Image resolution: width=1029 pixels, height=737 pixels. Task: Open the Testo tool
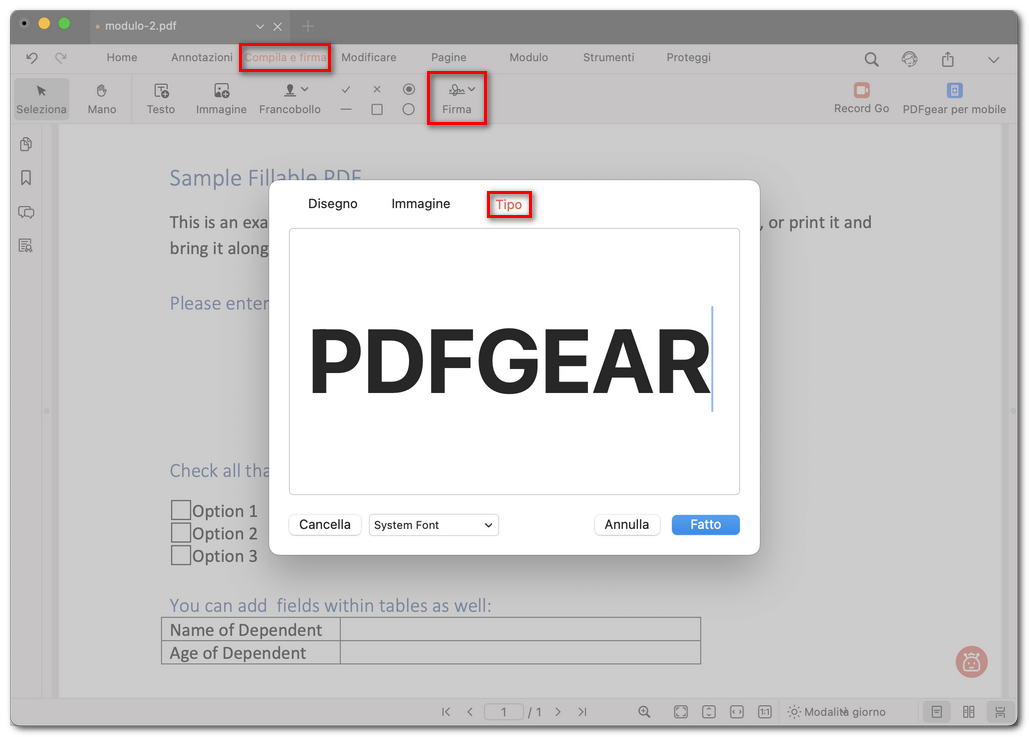[x=160, y=98]
